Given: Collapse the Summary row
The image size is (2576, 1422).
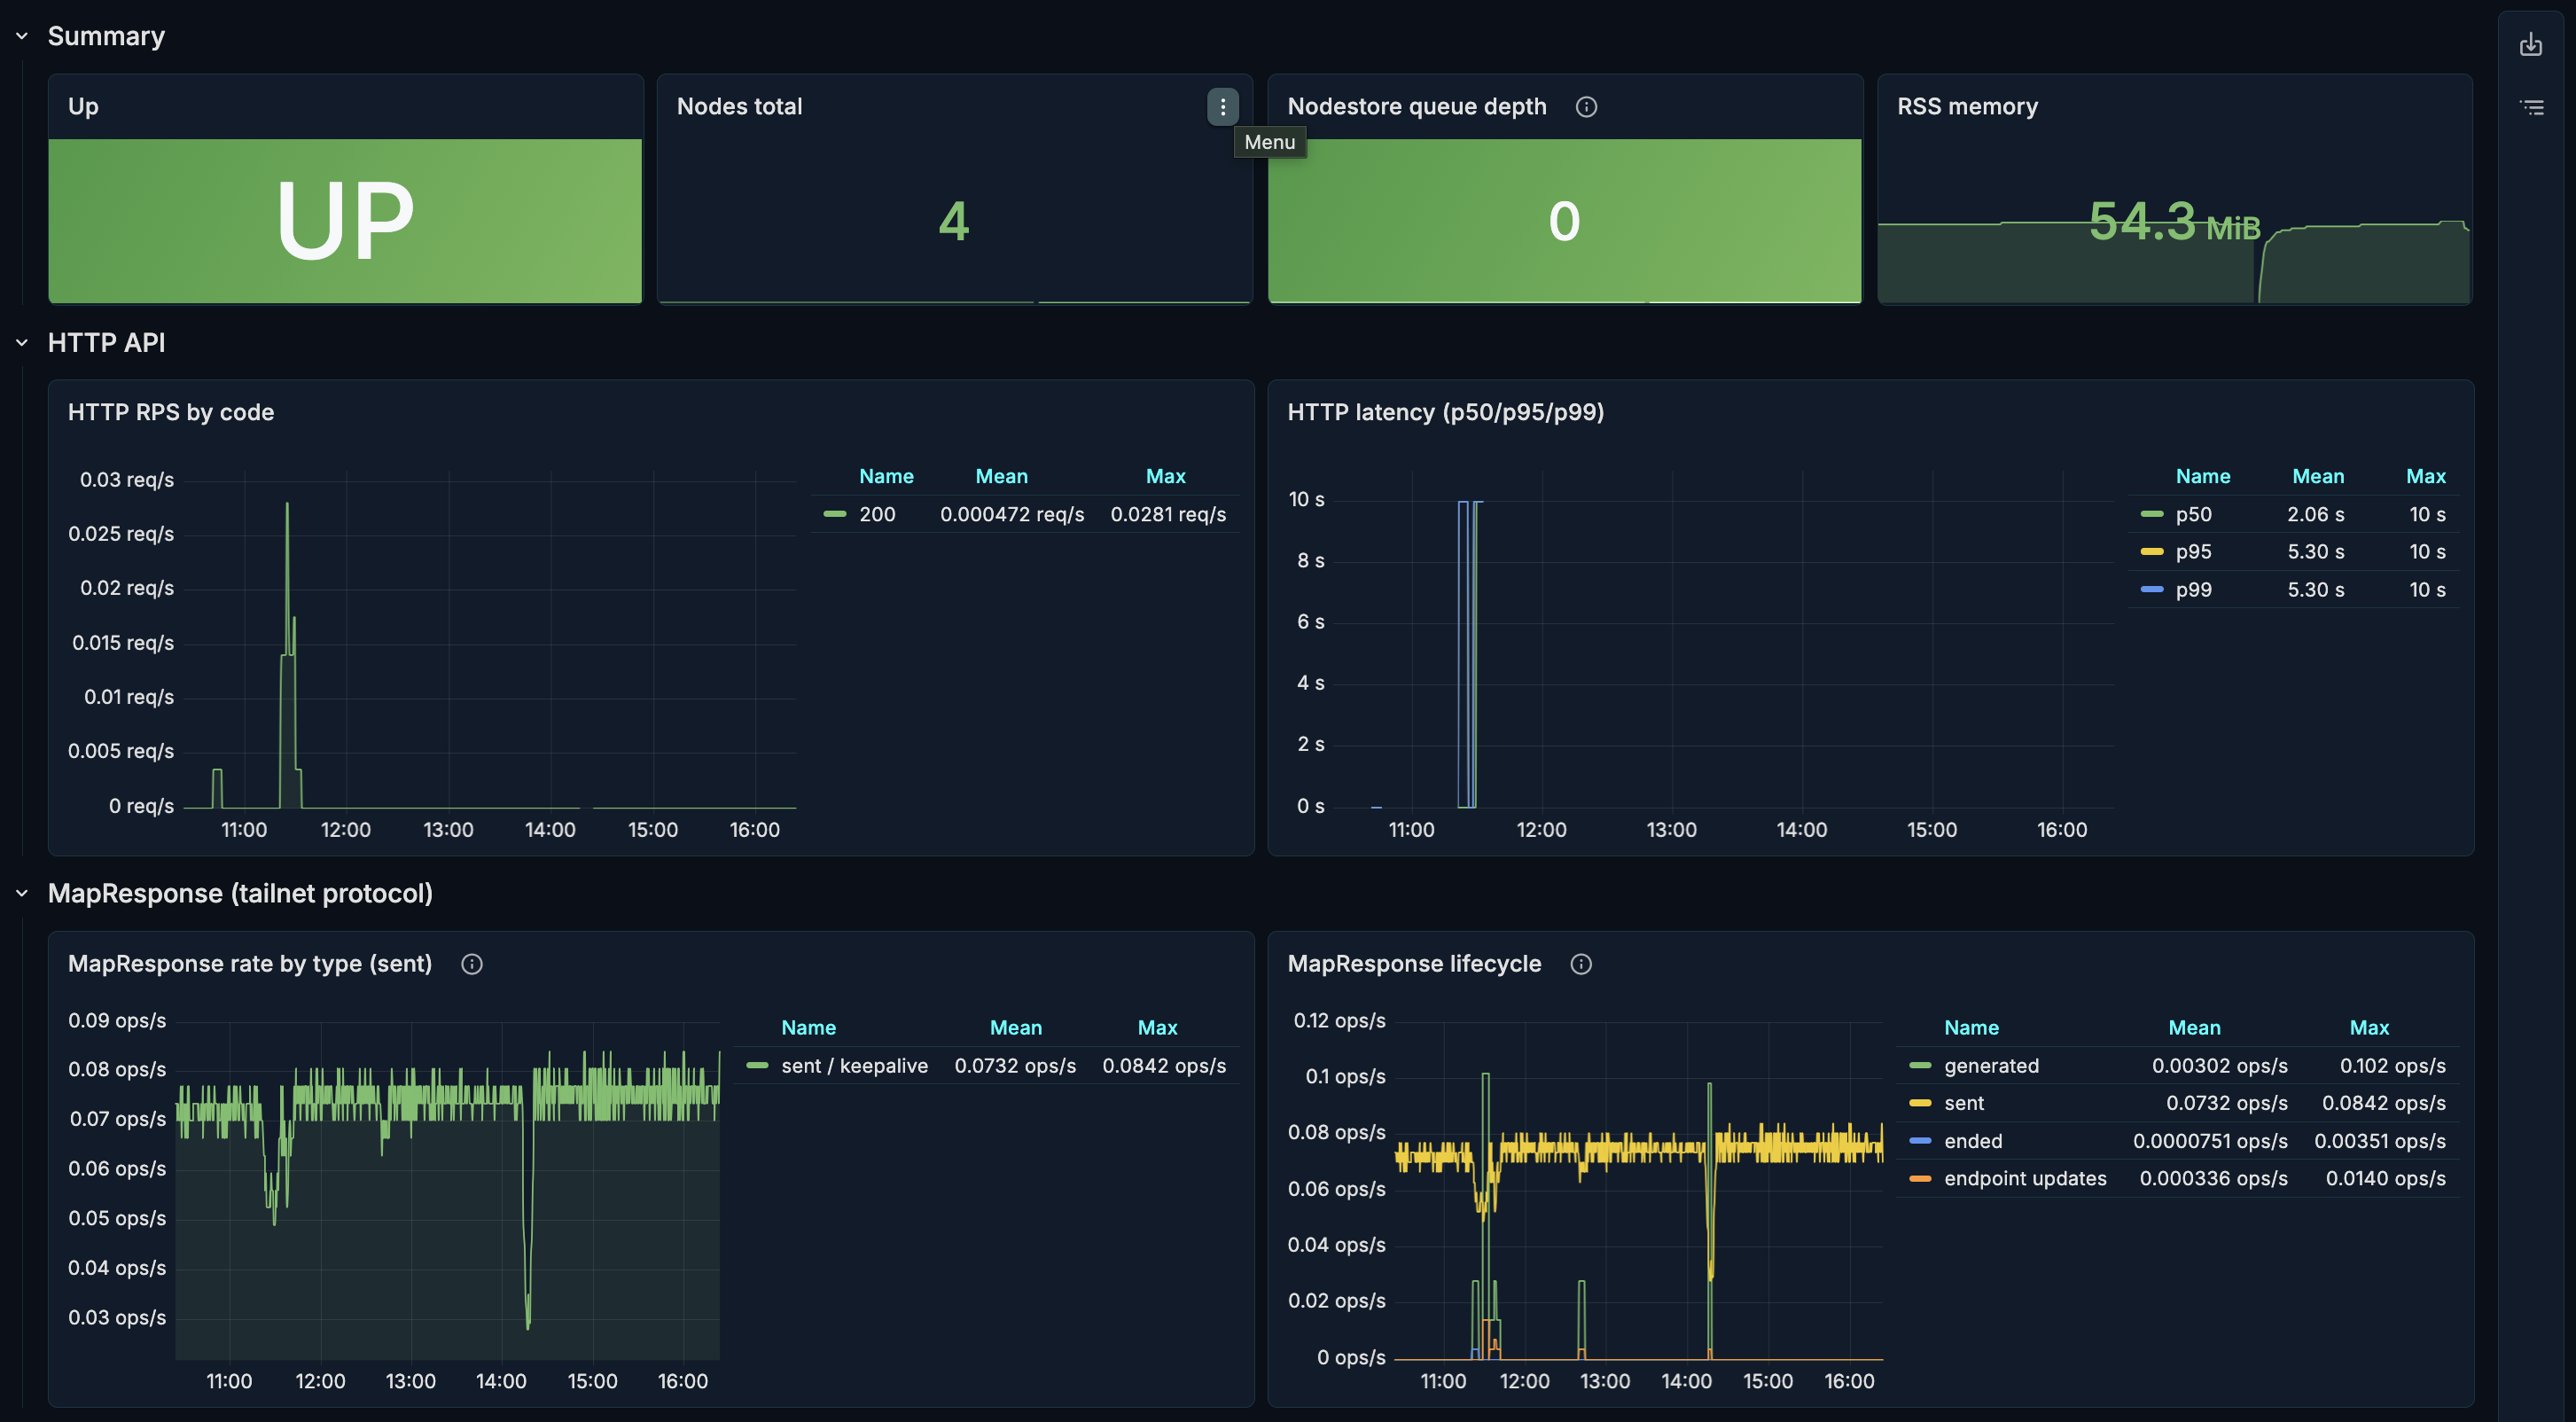Looking at the screenshot, I should pyautogui.click(x=22, y=36).
